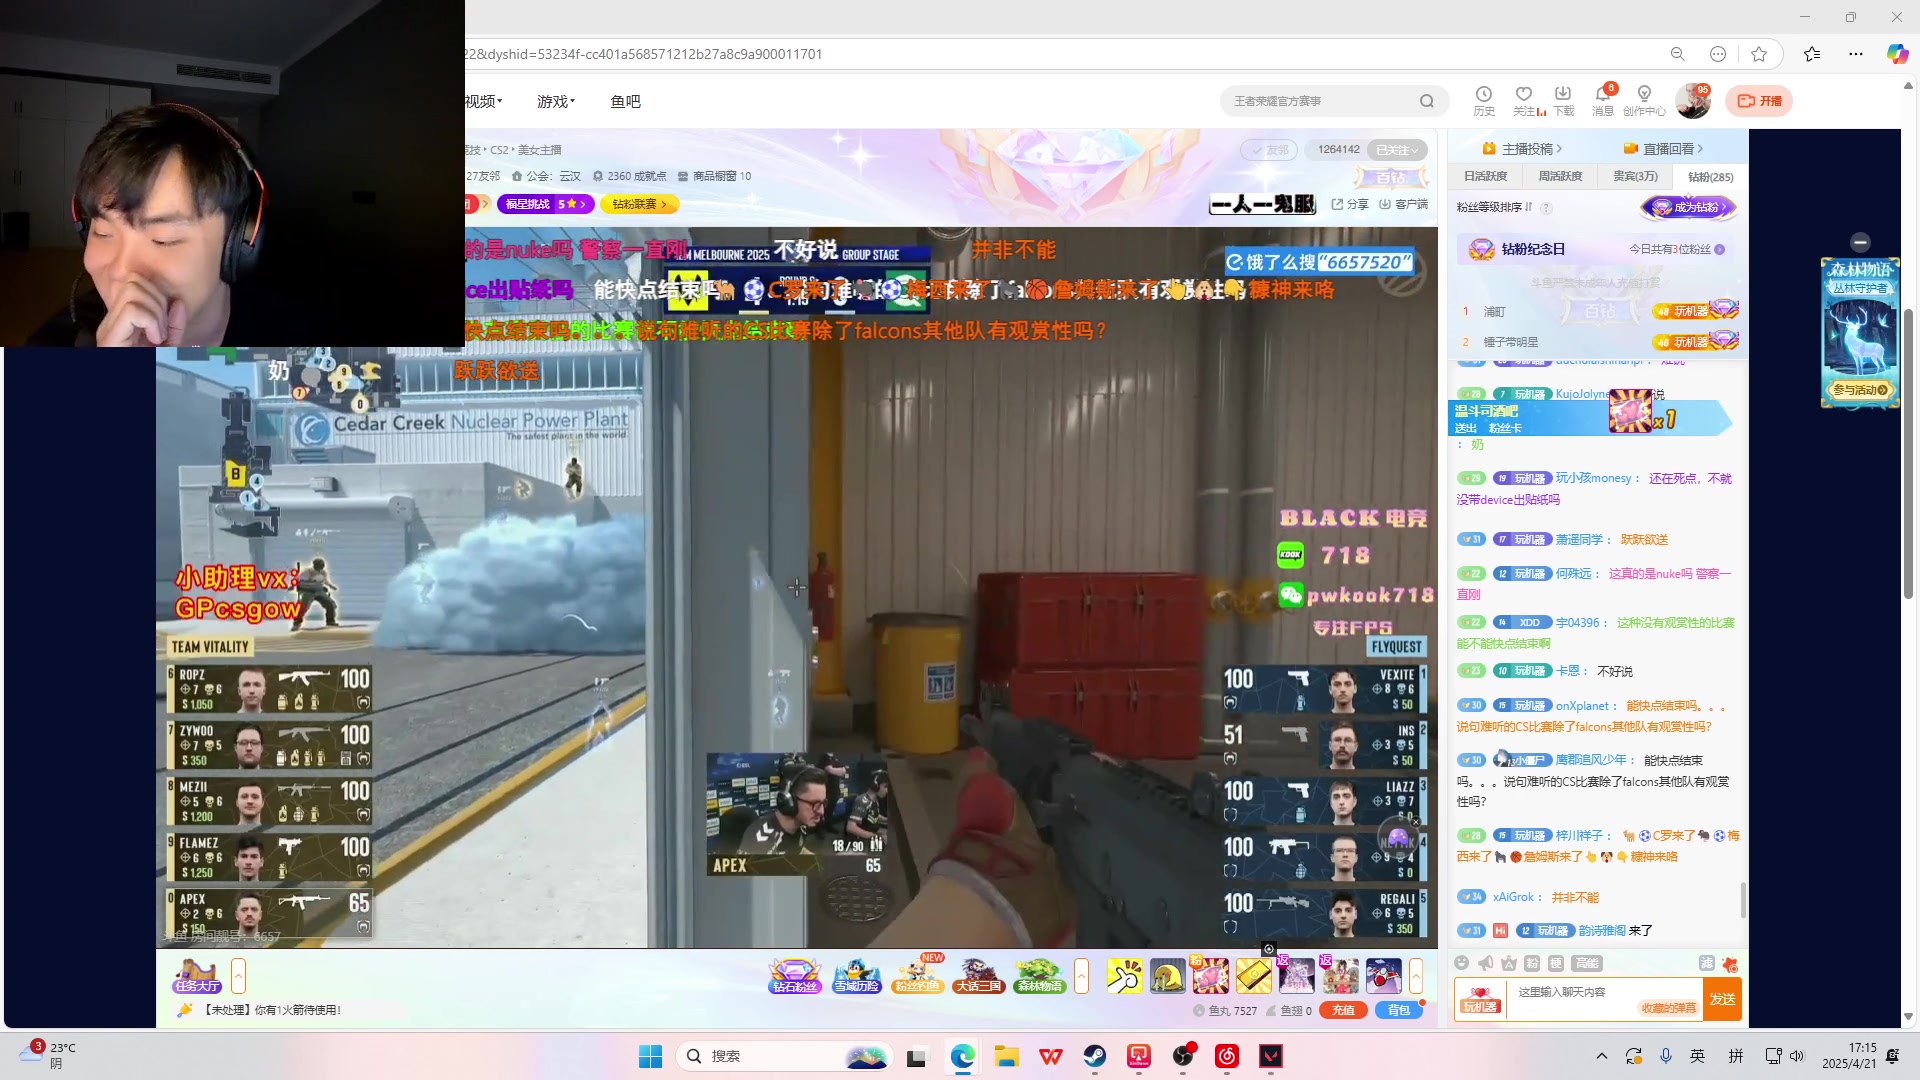The height and width of the screenshot is (1080, 1920).
Task: Click the browser page vertical scrollbar
Action: [1908, 454]
